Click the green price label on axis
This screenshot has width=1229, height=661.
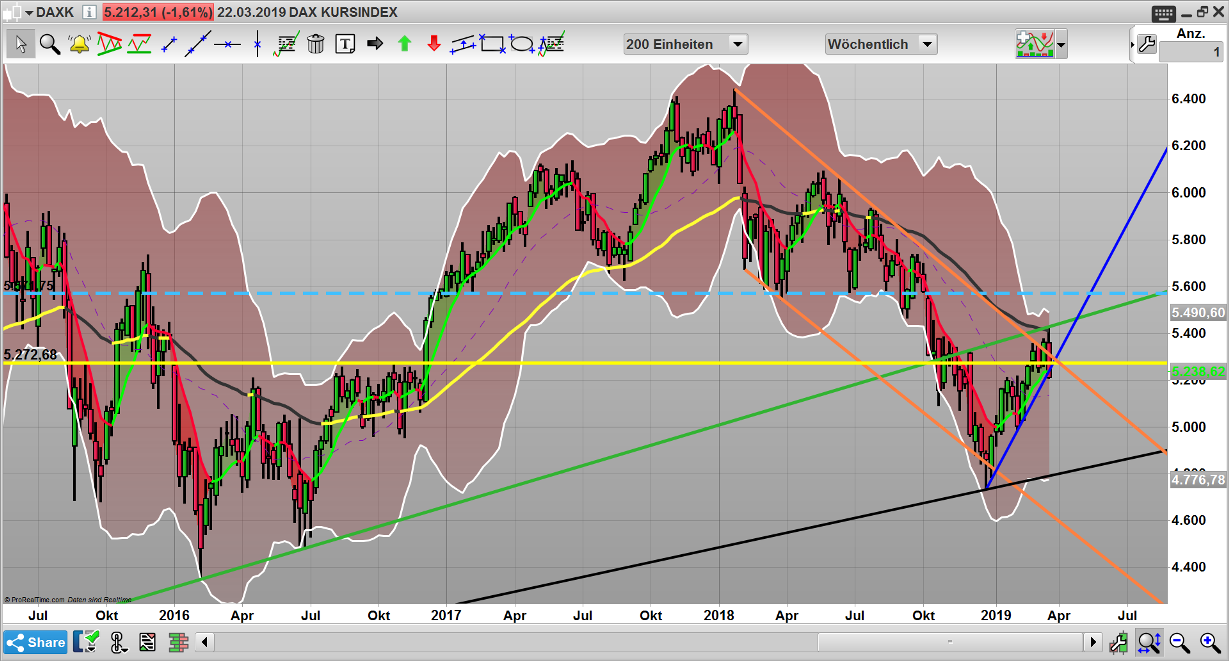point(1197,372)
